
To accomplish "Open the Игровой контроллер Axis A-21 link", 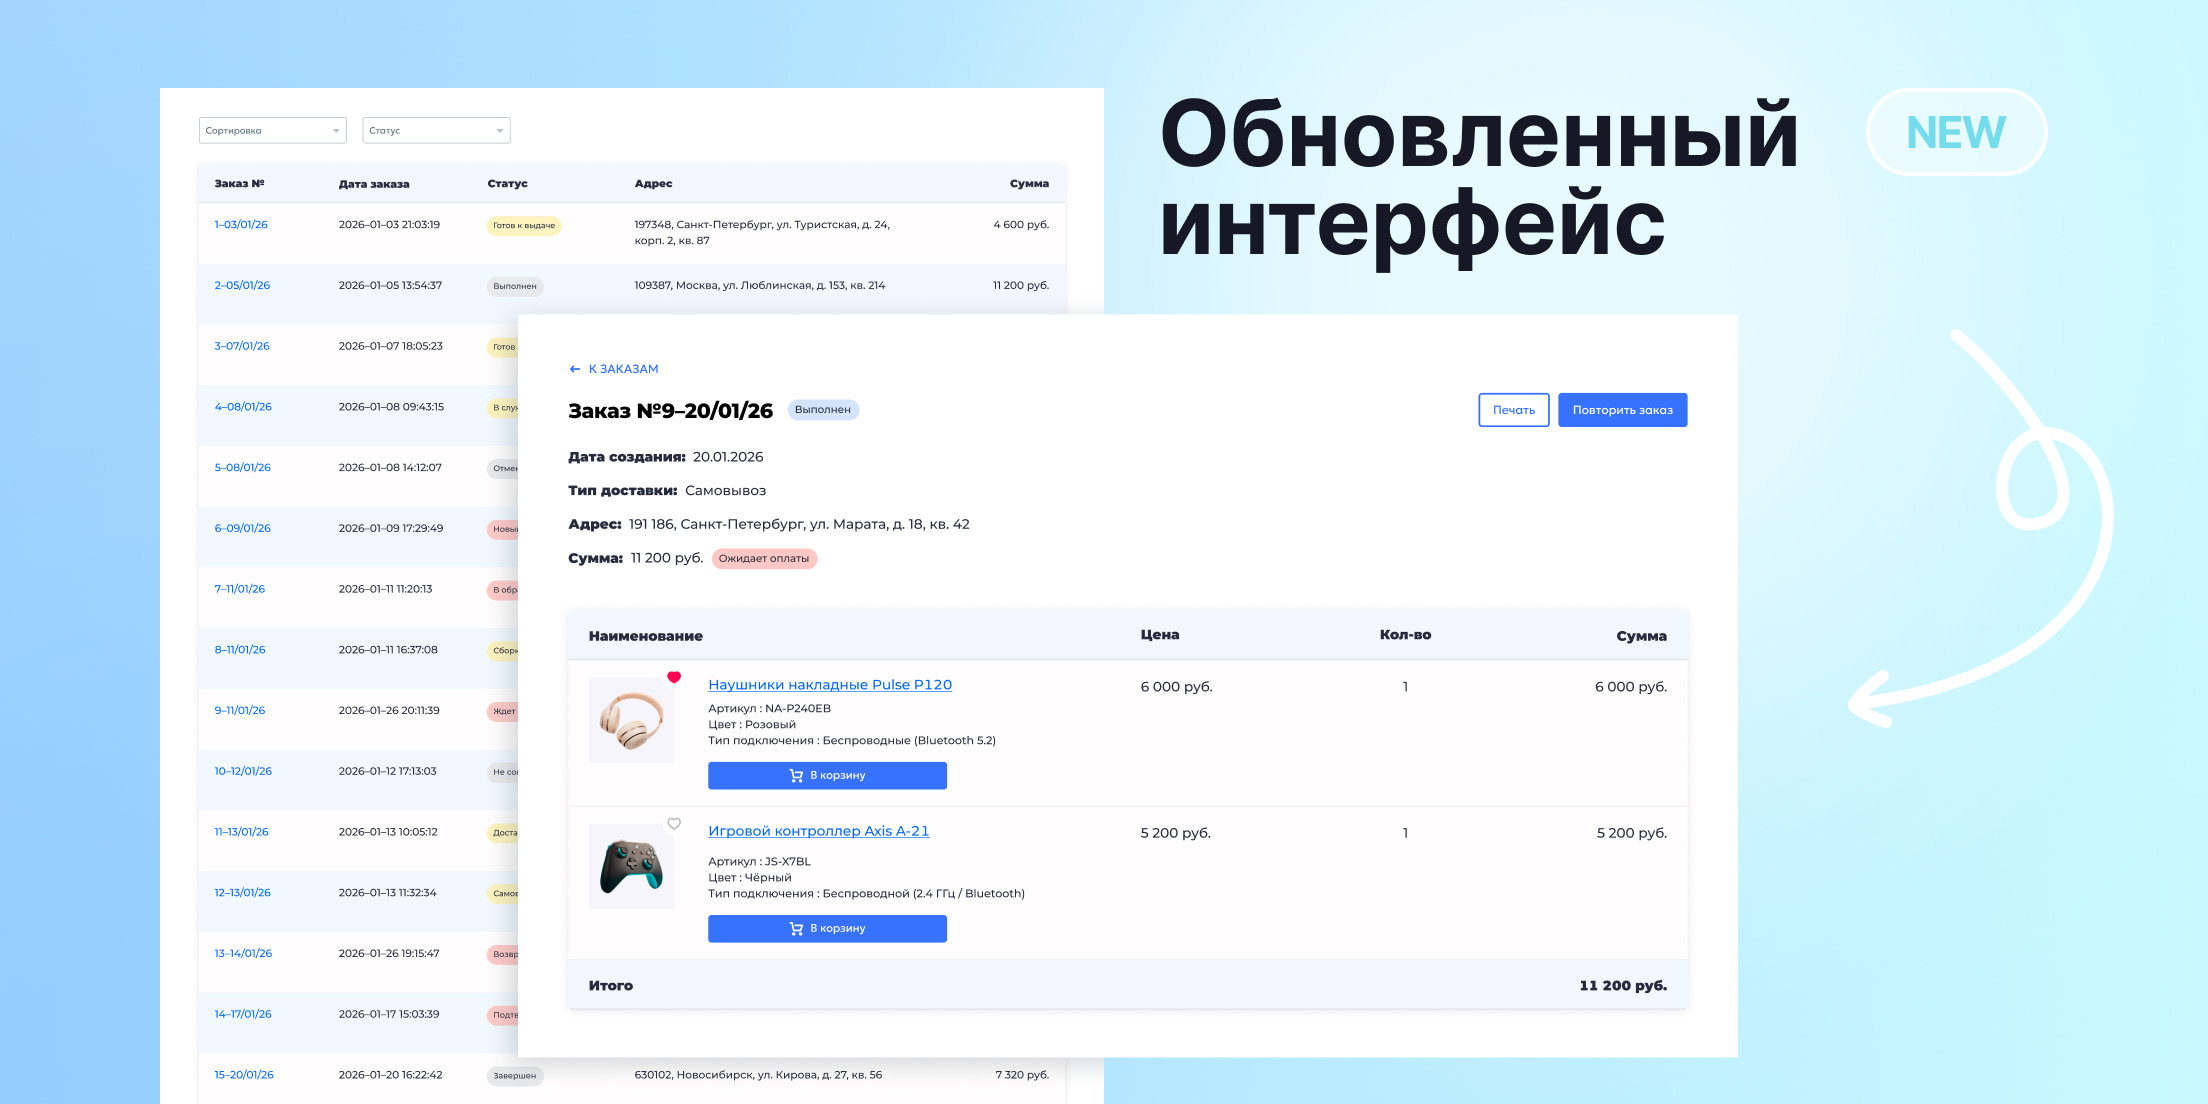I will (x=818, y=831).
